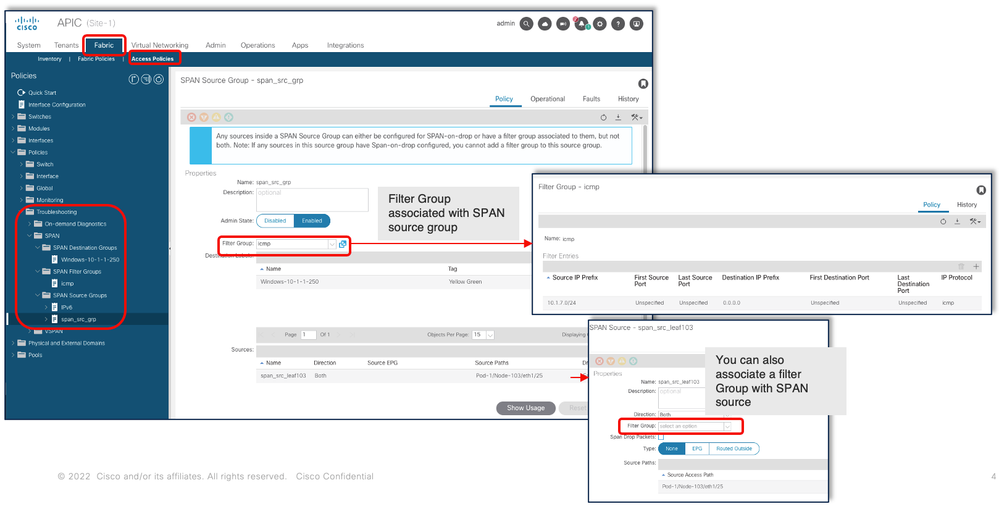Click the teal warning fault icon in SPAN Source Group
The image size is (999, 508).
(229, 117)
